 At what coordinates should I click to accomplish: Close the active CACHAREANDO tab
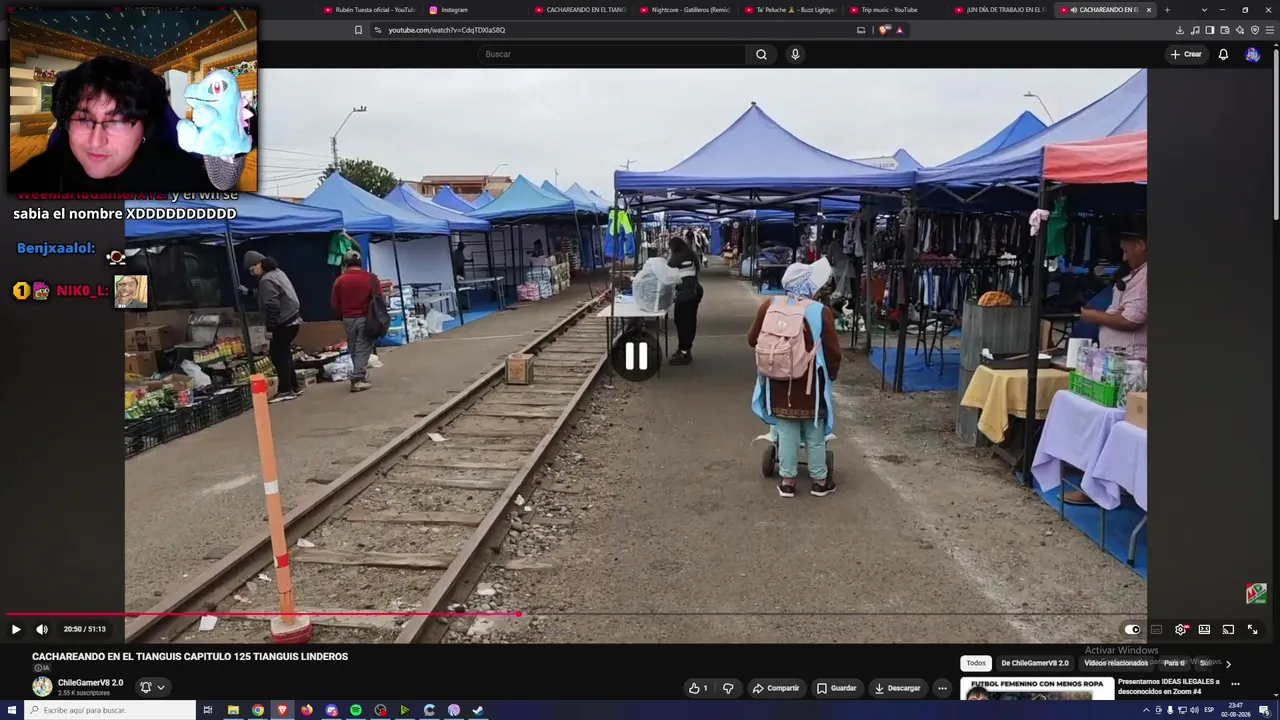coord(1148,10)
